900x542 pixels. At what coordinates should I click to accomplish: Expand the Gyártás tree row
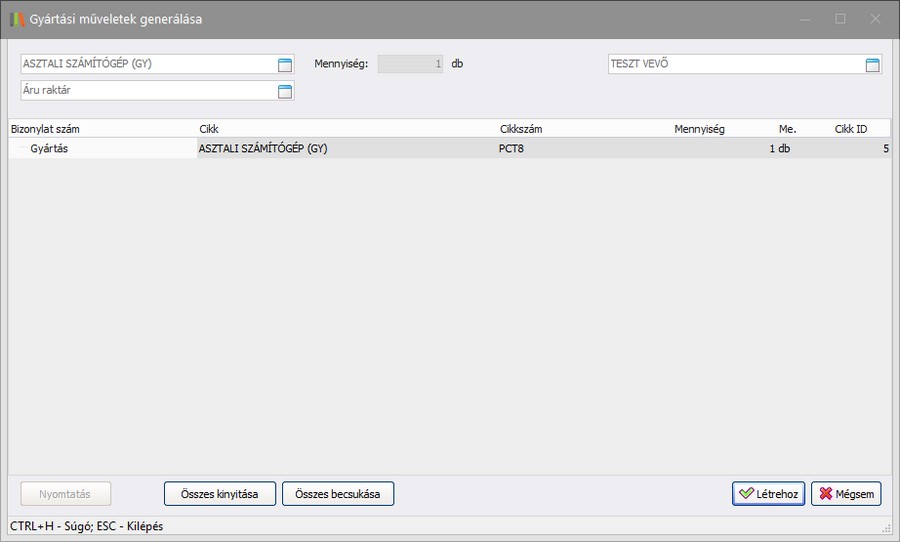click(x=20, y=149)
